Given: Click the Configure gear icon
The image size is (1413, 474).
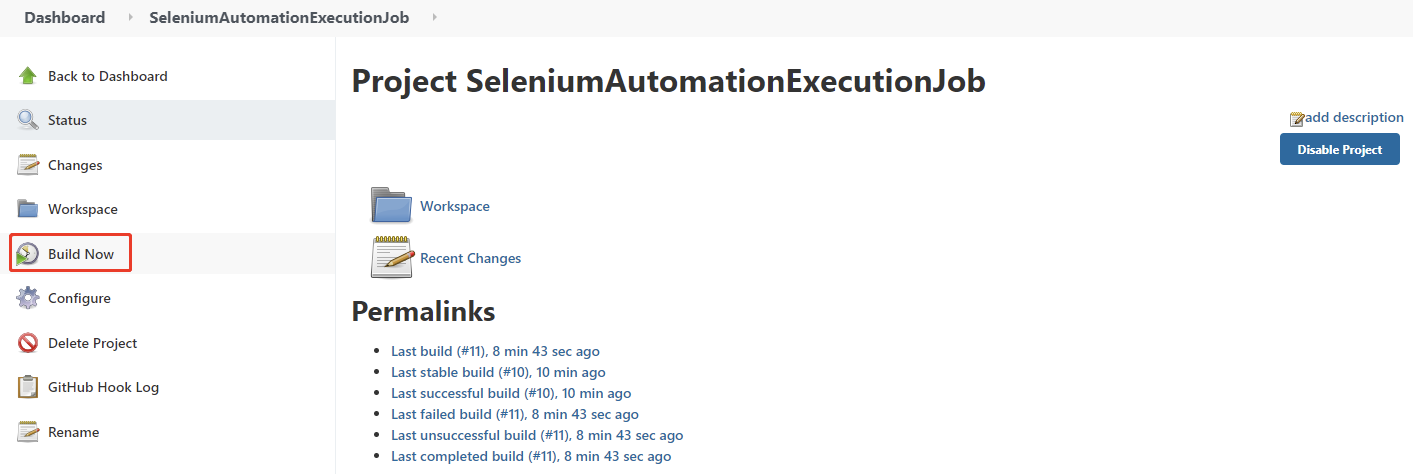Looking at the screenshot, I should [x=28, y=298].
